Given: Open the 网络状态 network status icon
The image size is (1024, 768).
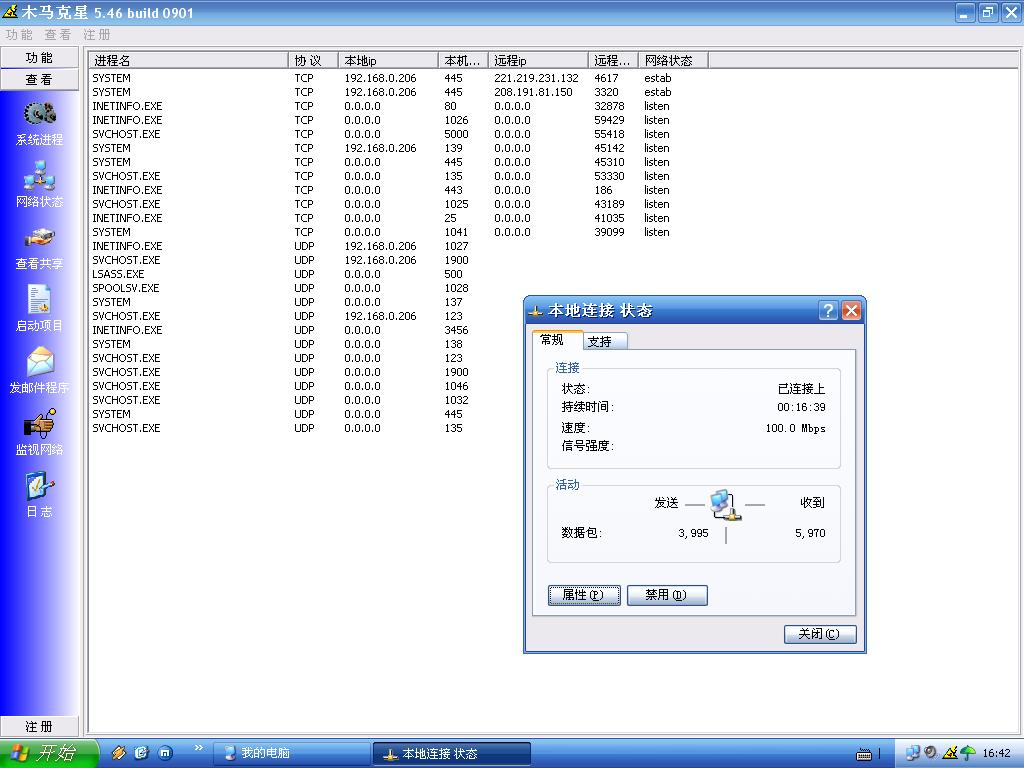Looking at the screenshot, I should 39,176.
